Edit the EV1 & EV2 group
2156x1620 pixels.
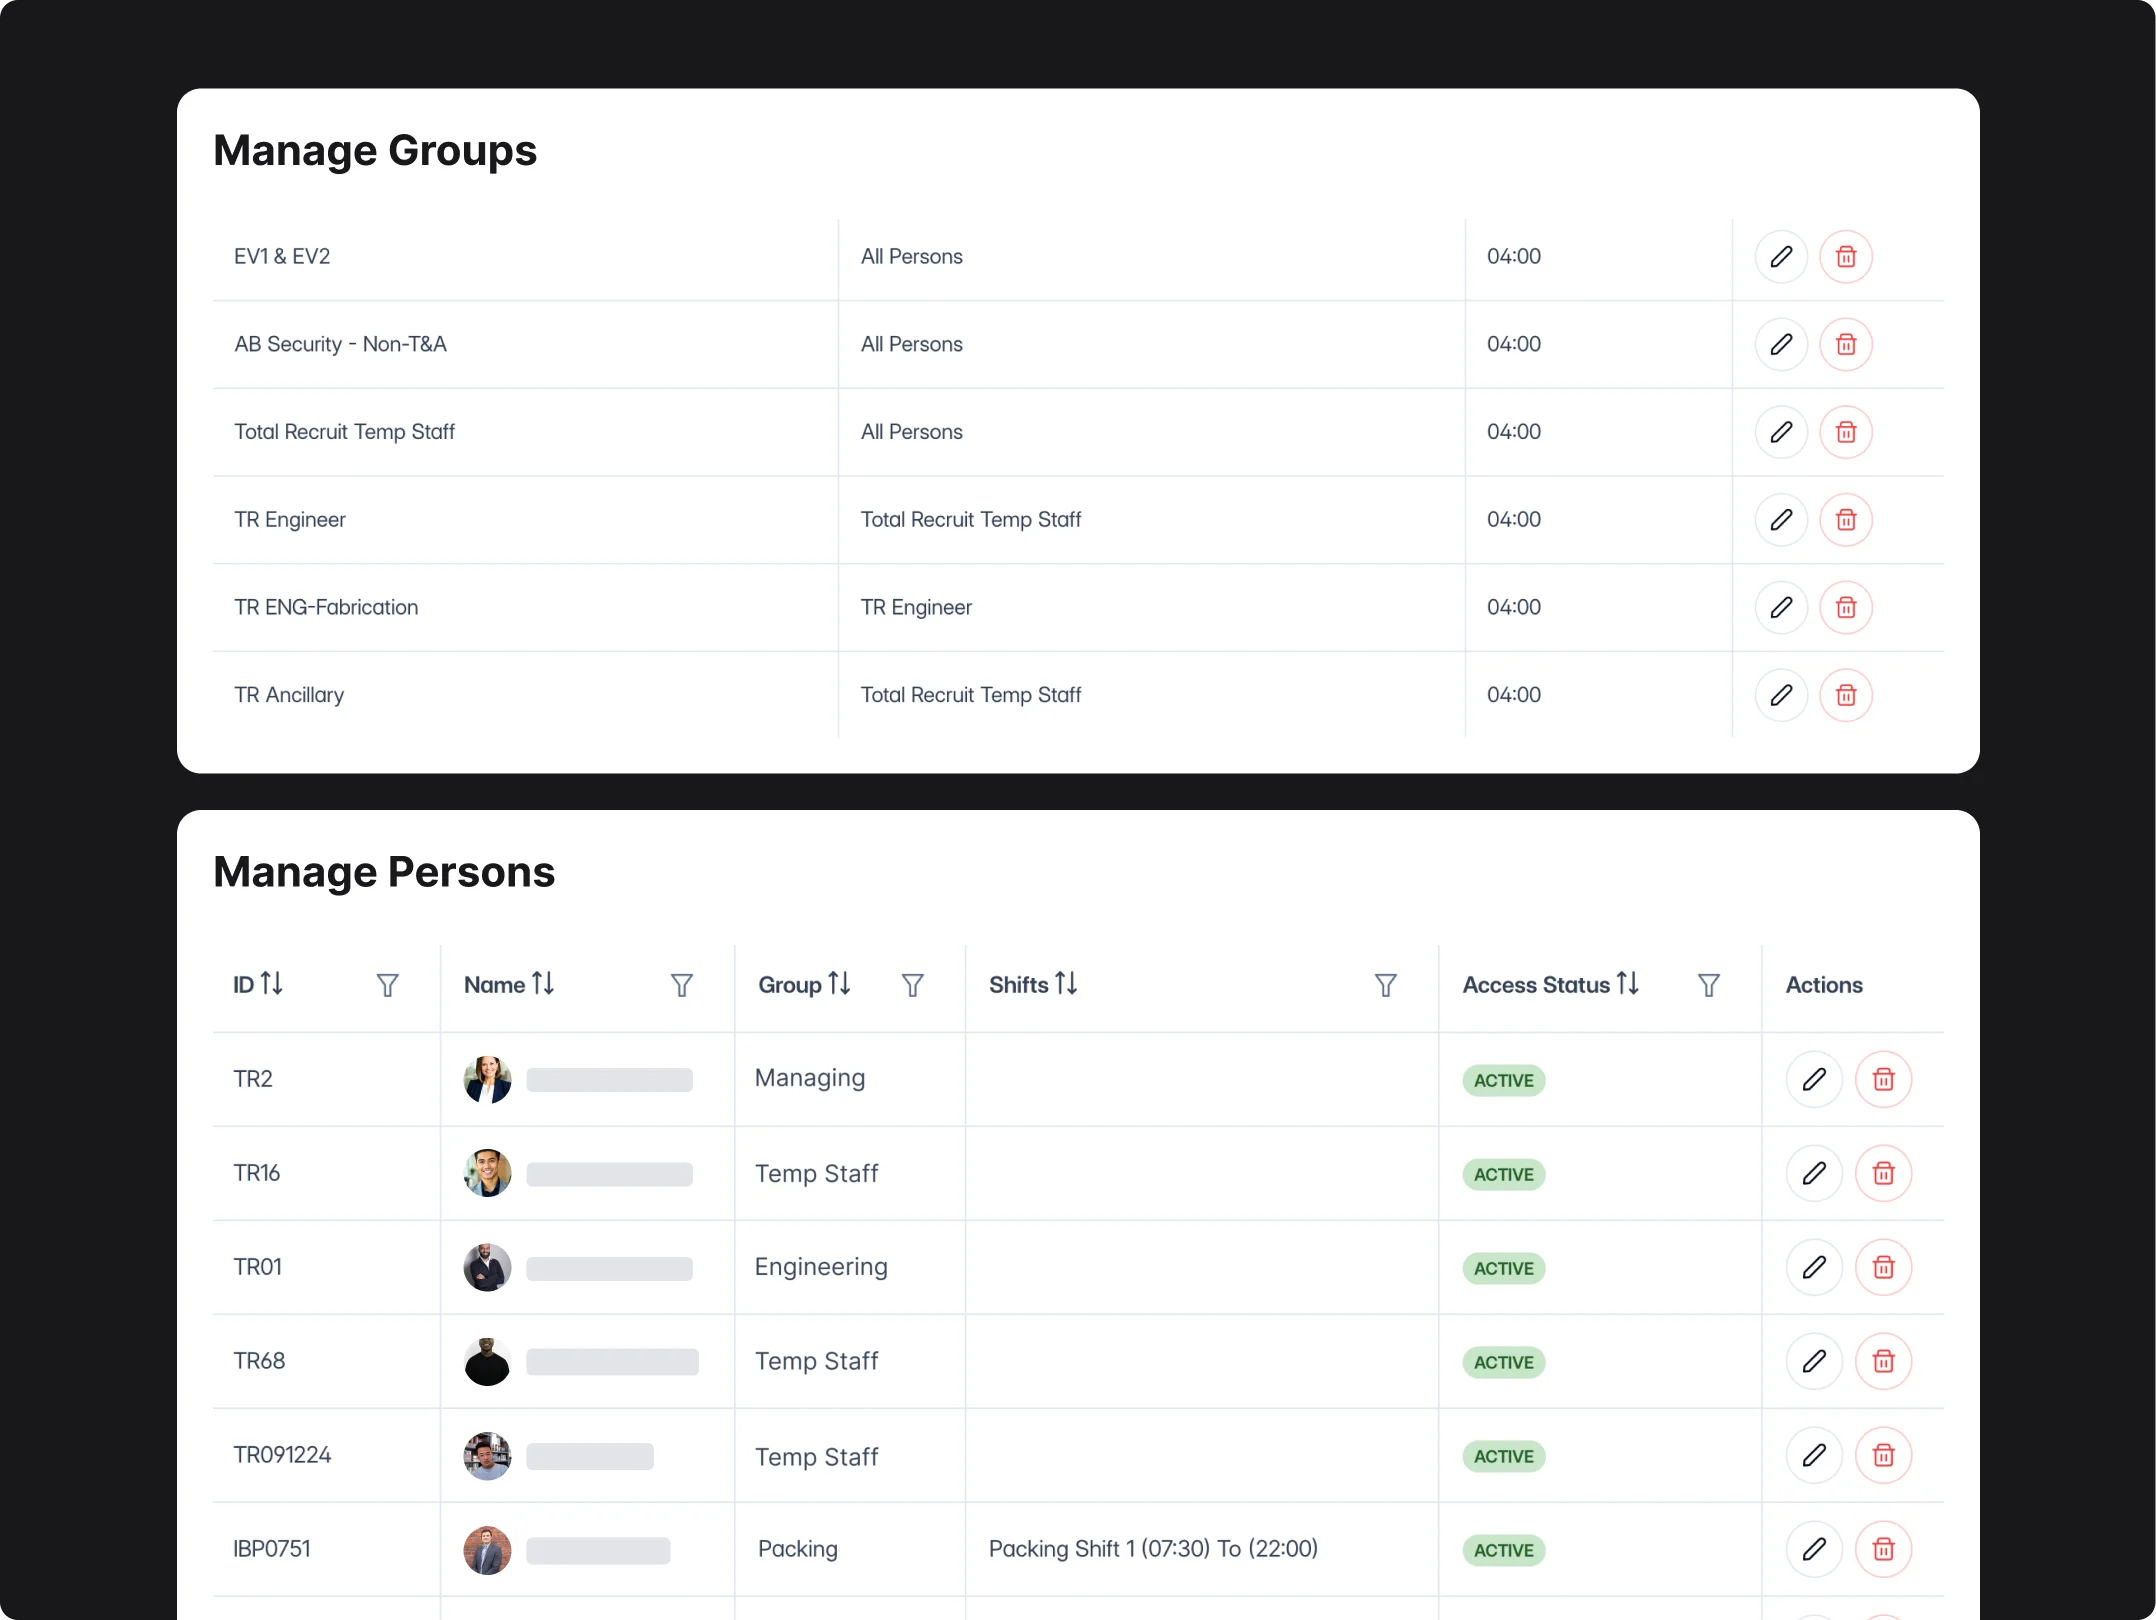tap(1781, 257)
